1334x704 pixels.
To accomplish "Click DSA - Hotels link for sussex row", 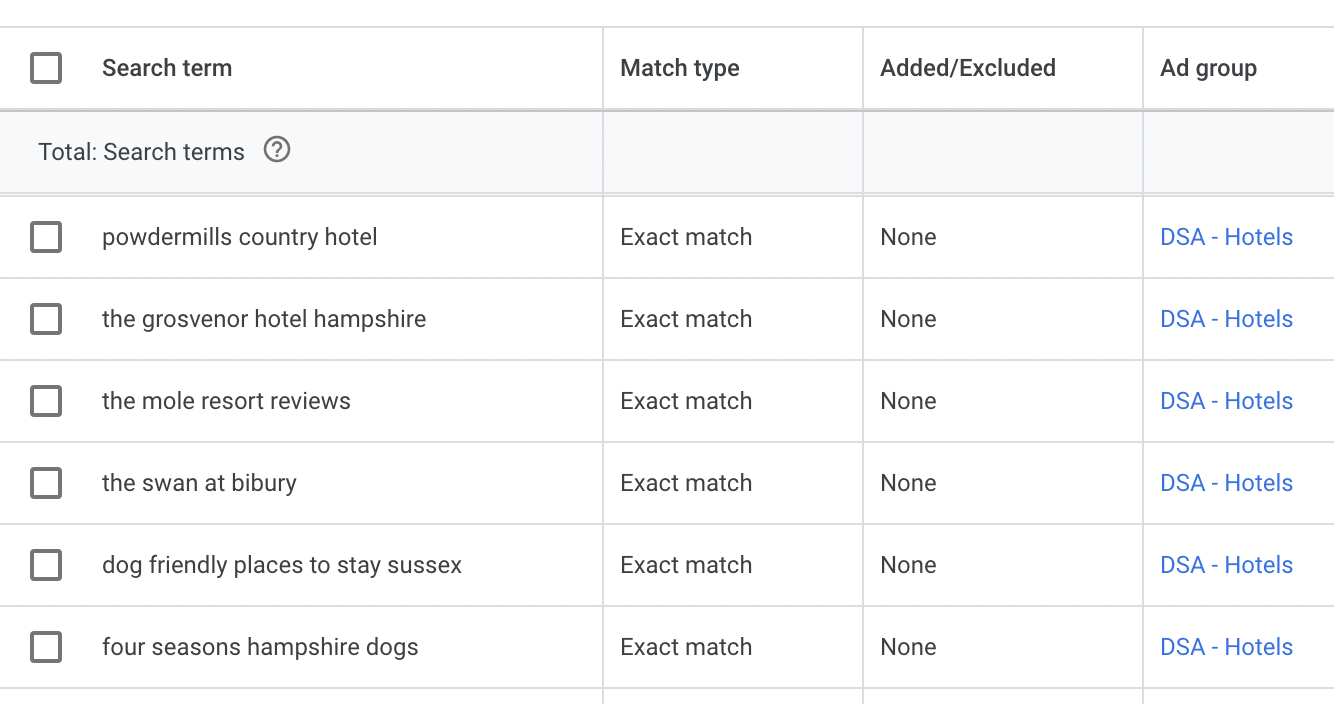I will (x=1226, y=565).
